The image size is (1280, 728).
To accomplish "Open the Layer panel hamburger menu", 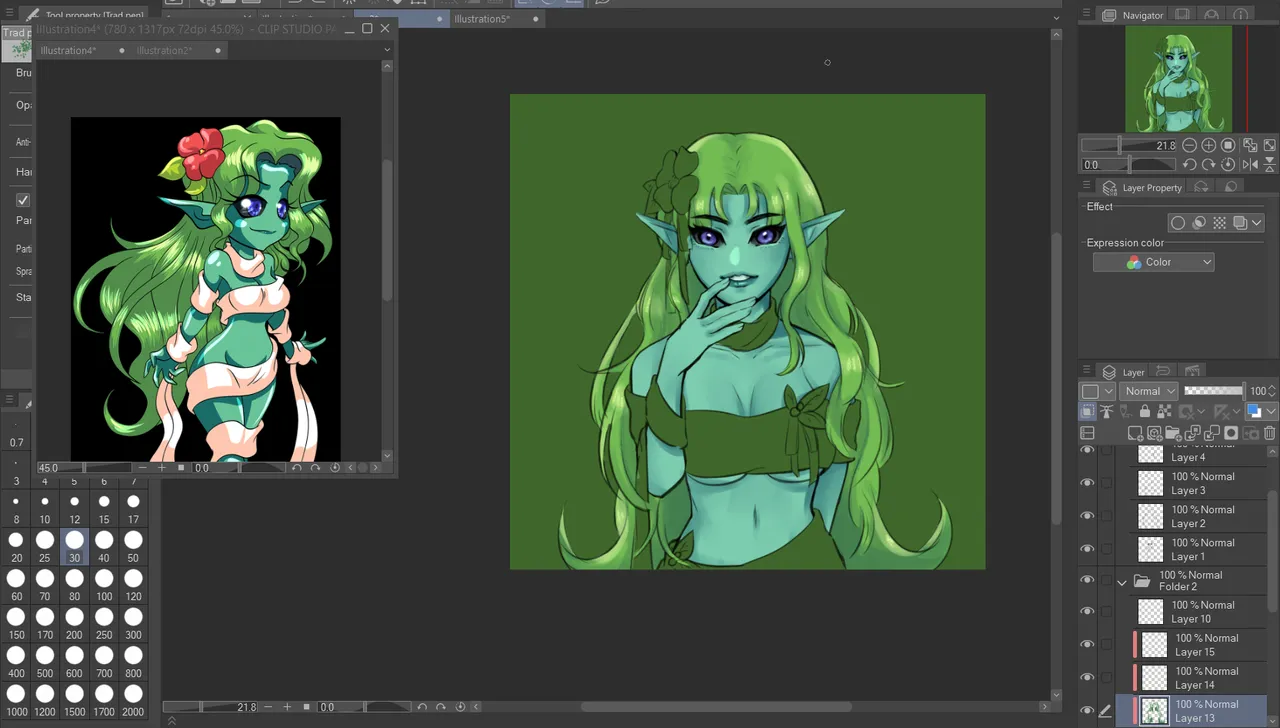I will tap(1086, 371).
